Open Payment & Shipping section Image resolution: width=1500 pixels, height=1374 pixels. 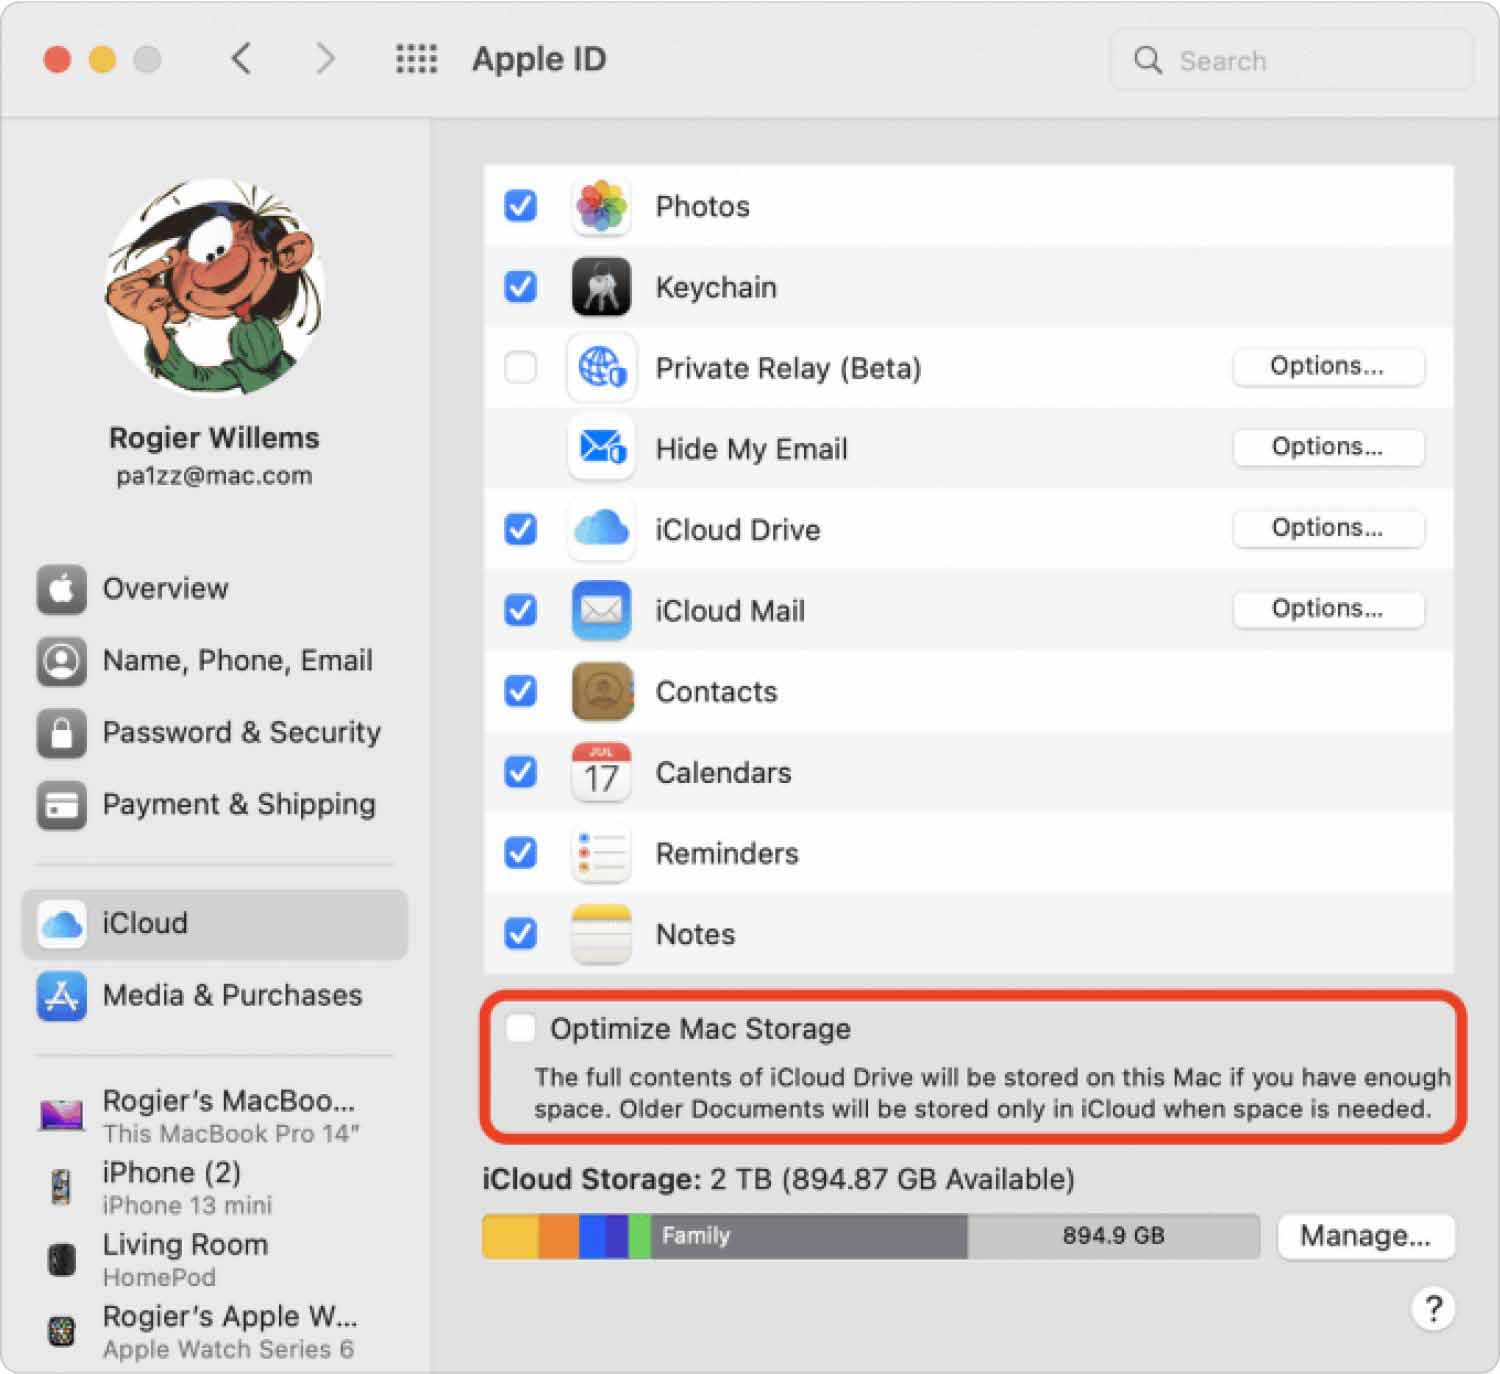(214, 805)
